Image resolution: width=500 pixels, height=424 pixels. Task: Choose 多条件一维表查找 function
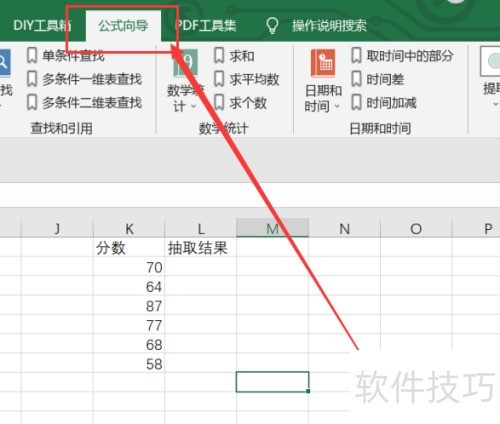pyautogui.click(x=92, y=79)
